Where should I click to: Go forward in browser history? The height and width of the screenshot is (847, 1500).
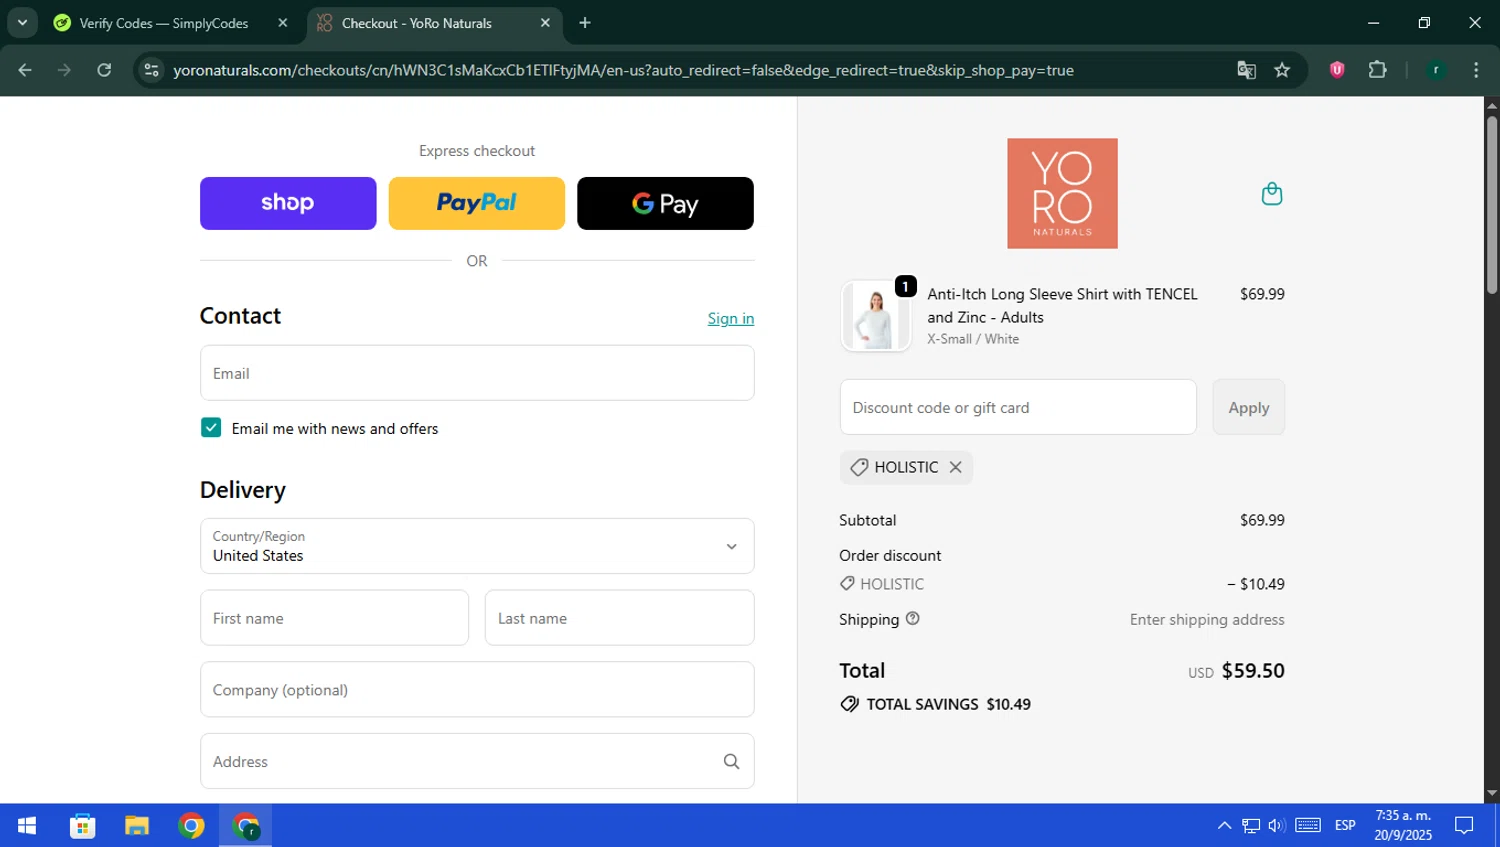(64, 70)
